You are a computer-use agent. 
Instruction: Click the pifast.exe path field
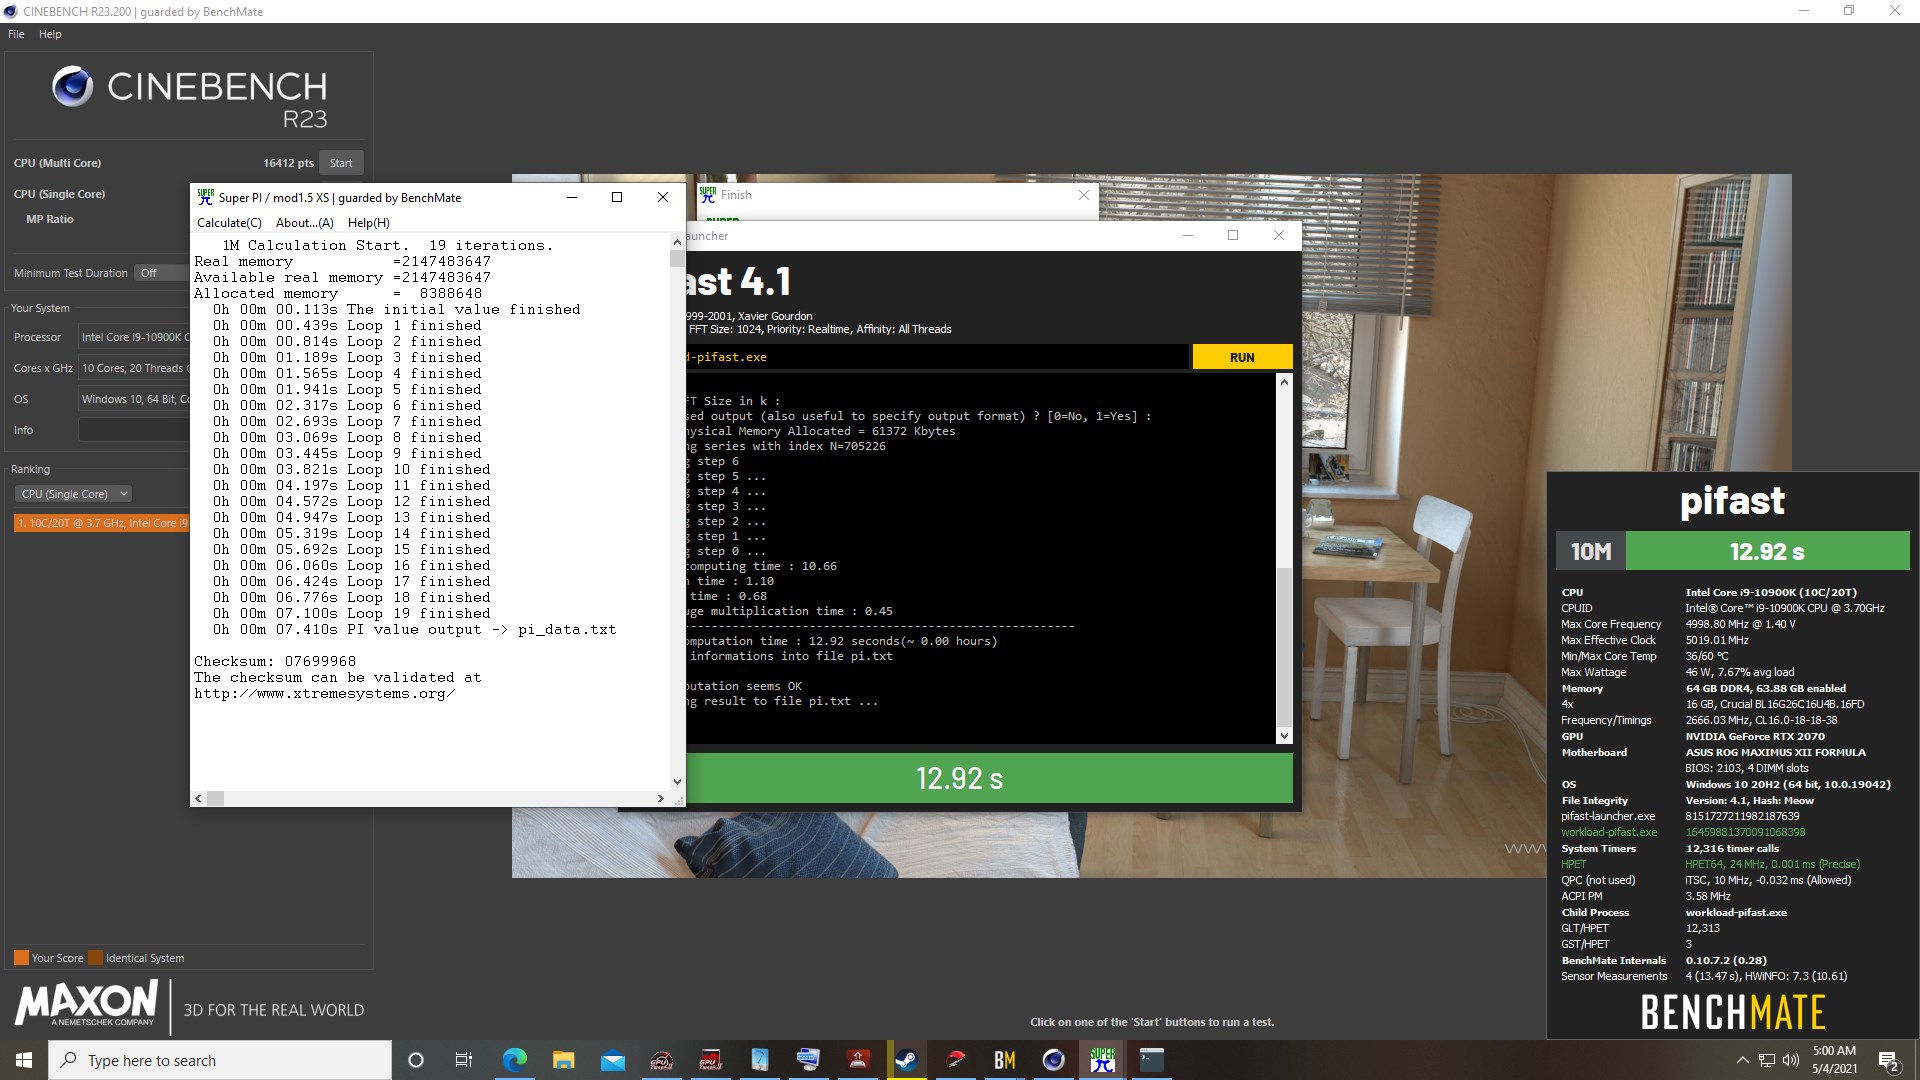[938, 357]
